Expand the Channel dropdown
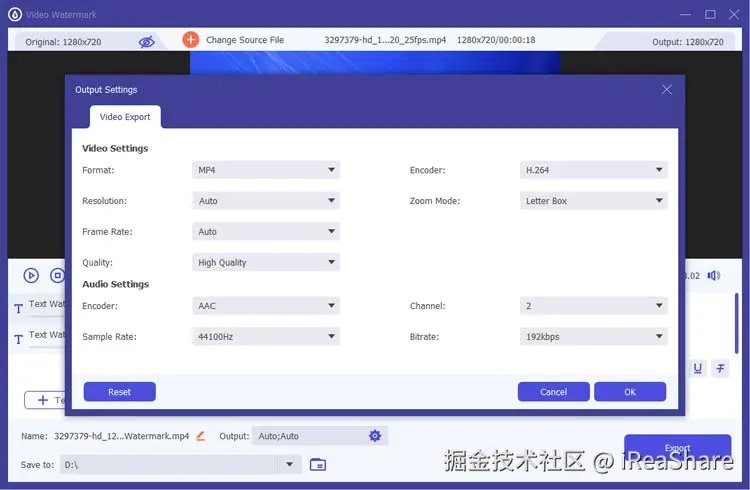Image resolution: width=750 pixels, height=490 pixels. tap(594, 306)
